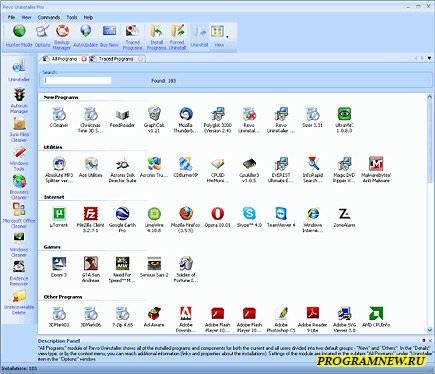The width and height of the screenshot is (435, 374).
Task: Select the Malwarebytes' Anti-Malware icon
Action: [376, 170]
